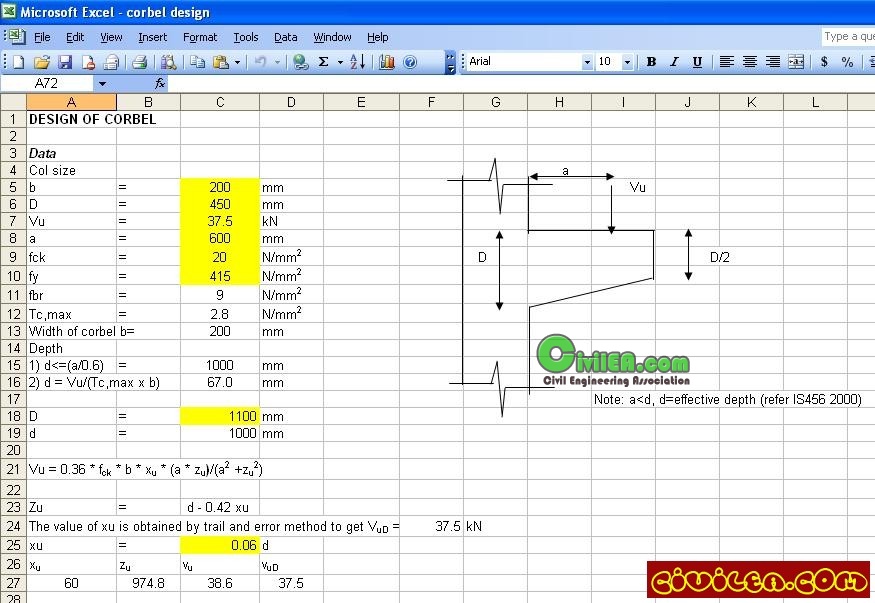This screenshot has width=875, height=603.
Task: Open Excel Help question mark icon
Action: pos(410,62)
